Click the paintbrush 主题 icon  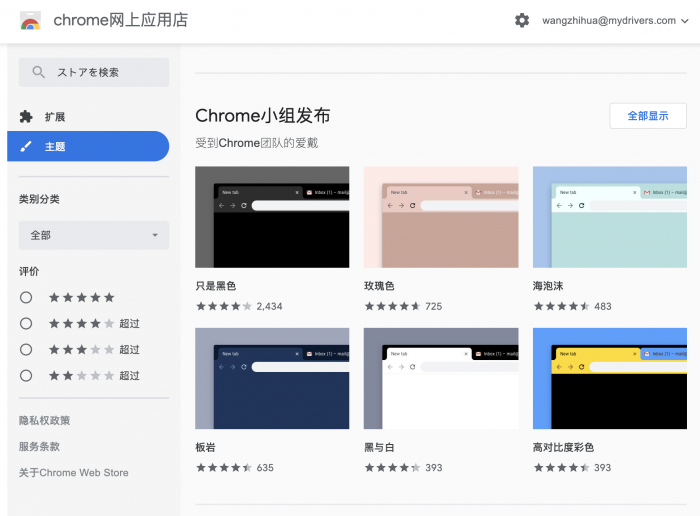click(x=27, y=146)
